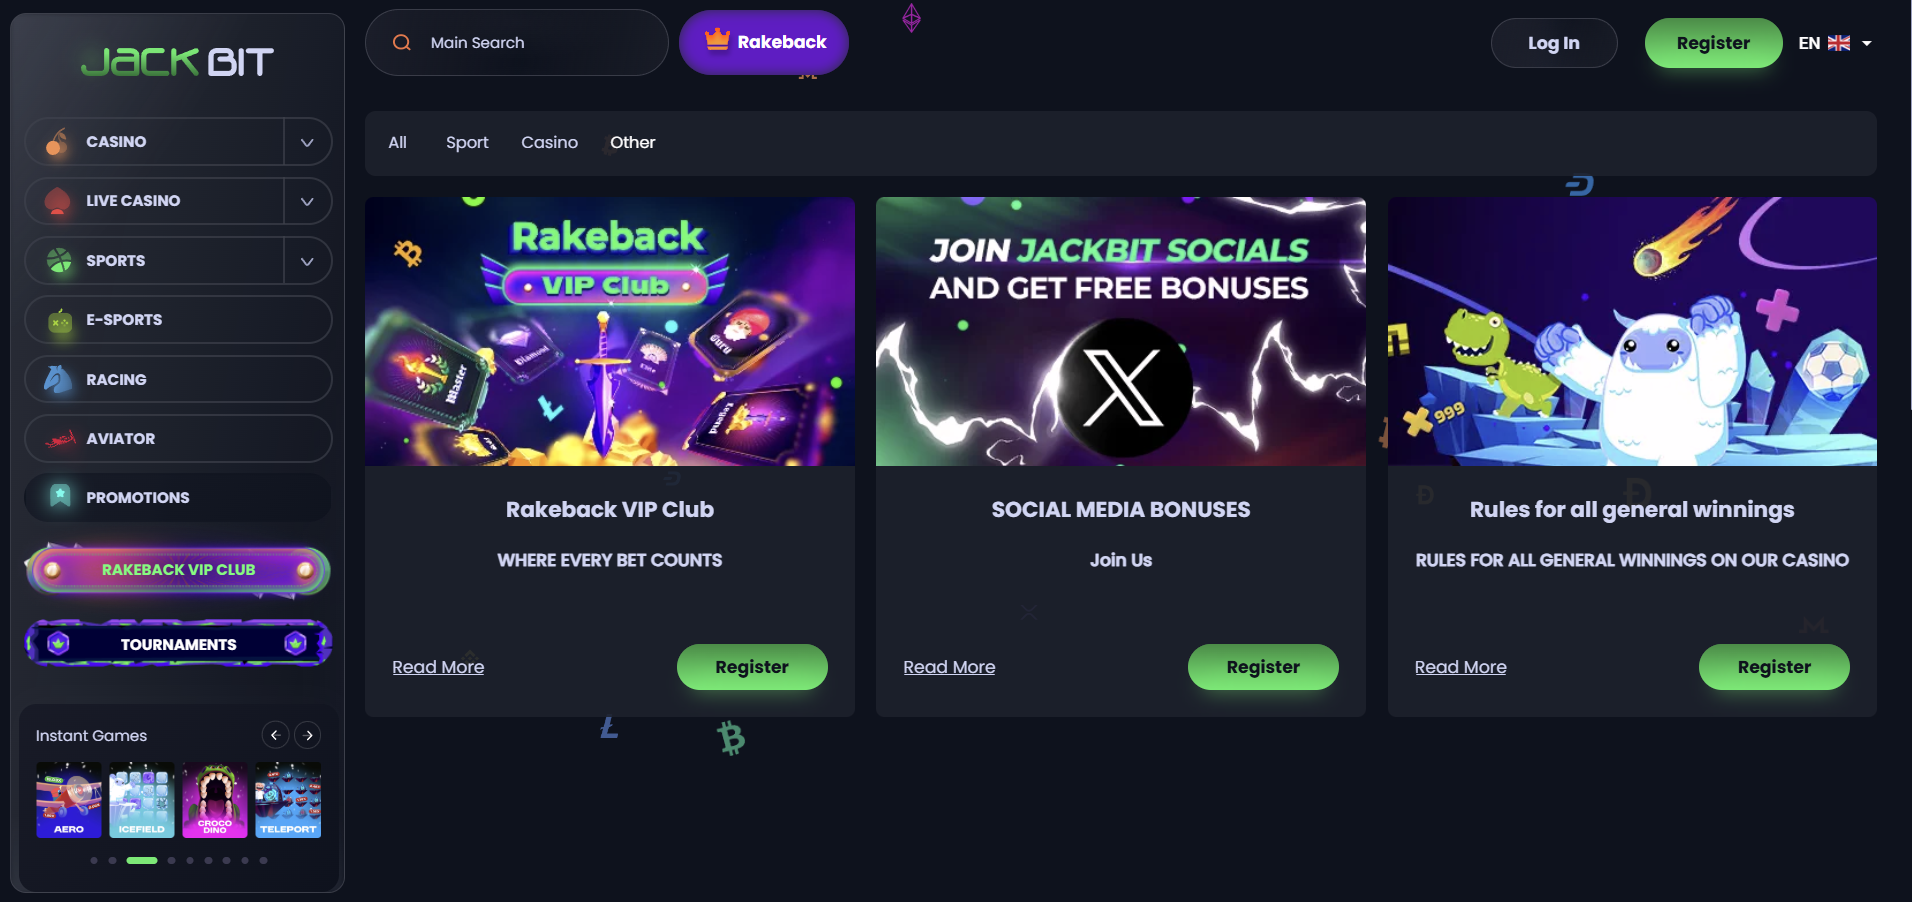This screenshot has height=902, width=1912.
Task: Select the Sport promotions tab
Action: coord(467,143)
